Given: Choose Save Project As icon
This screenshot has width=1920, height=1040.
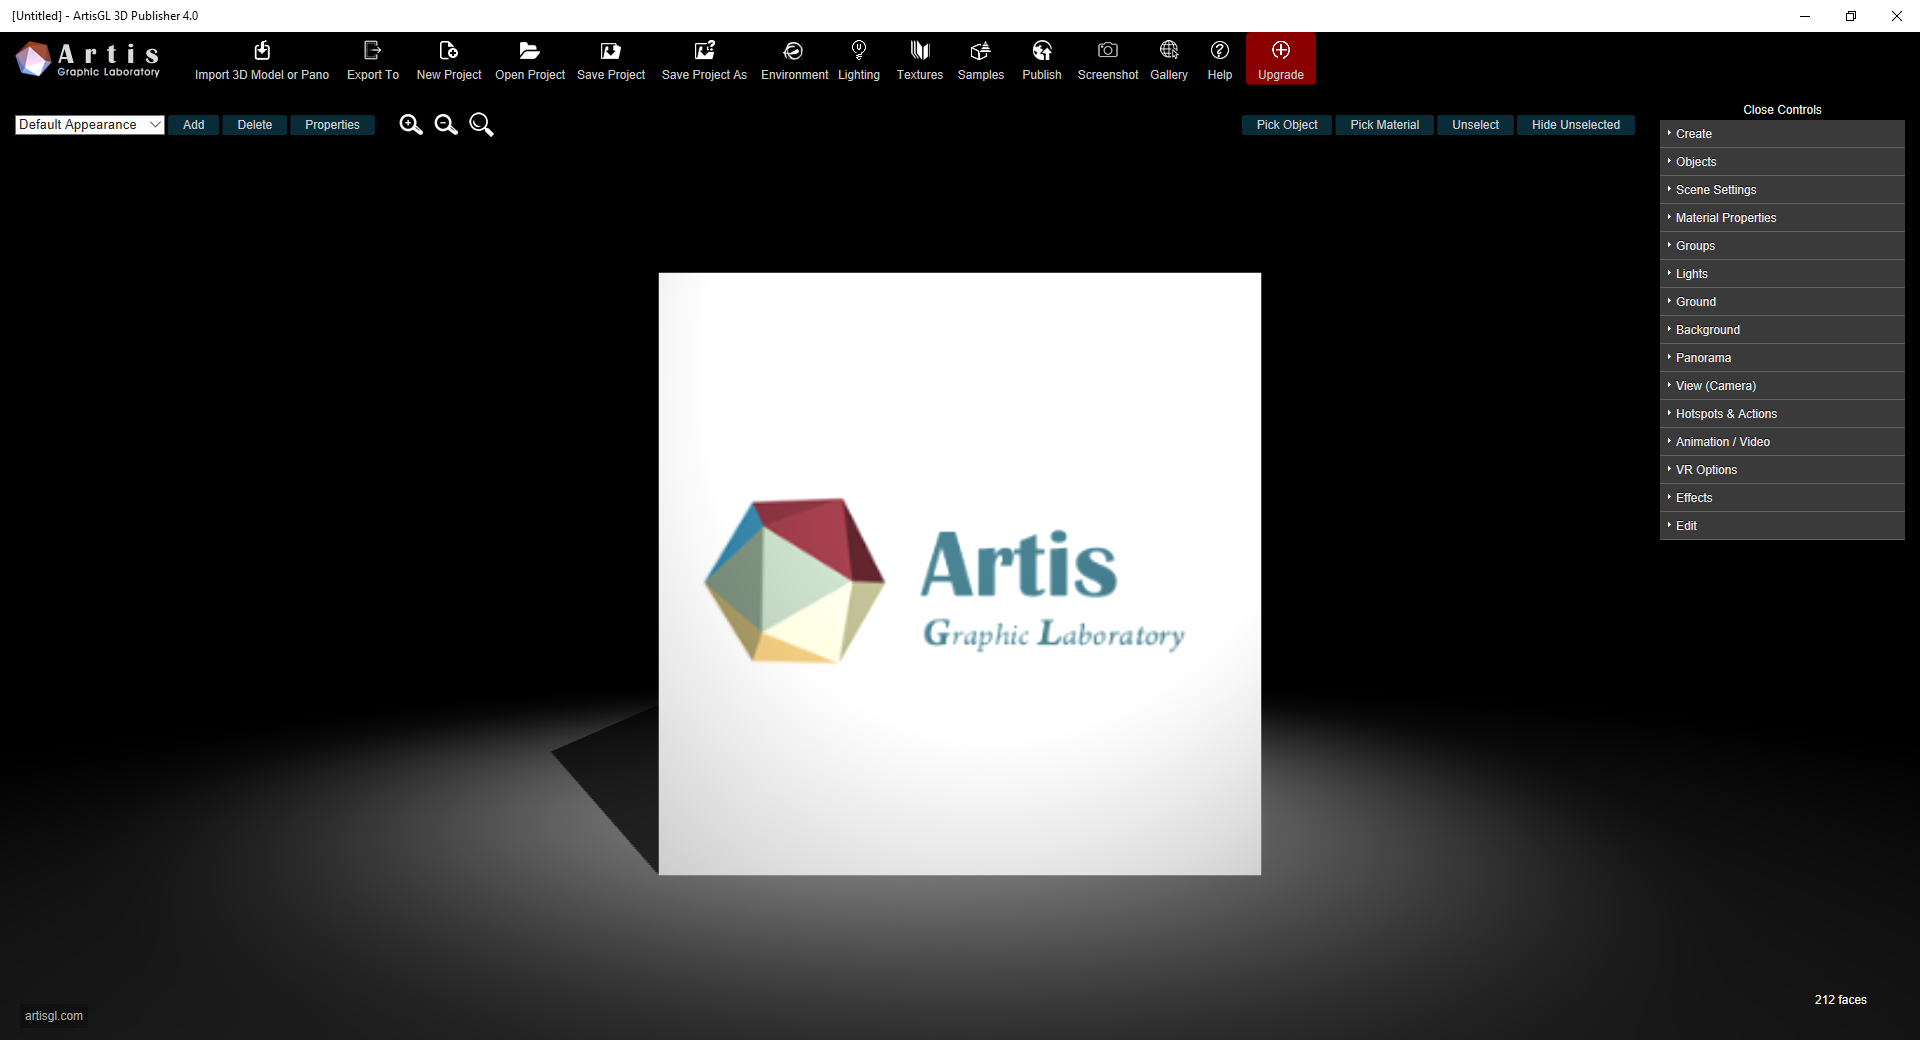Looking at the screenshot, I should coord(704,50).
